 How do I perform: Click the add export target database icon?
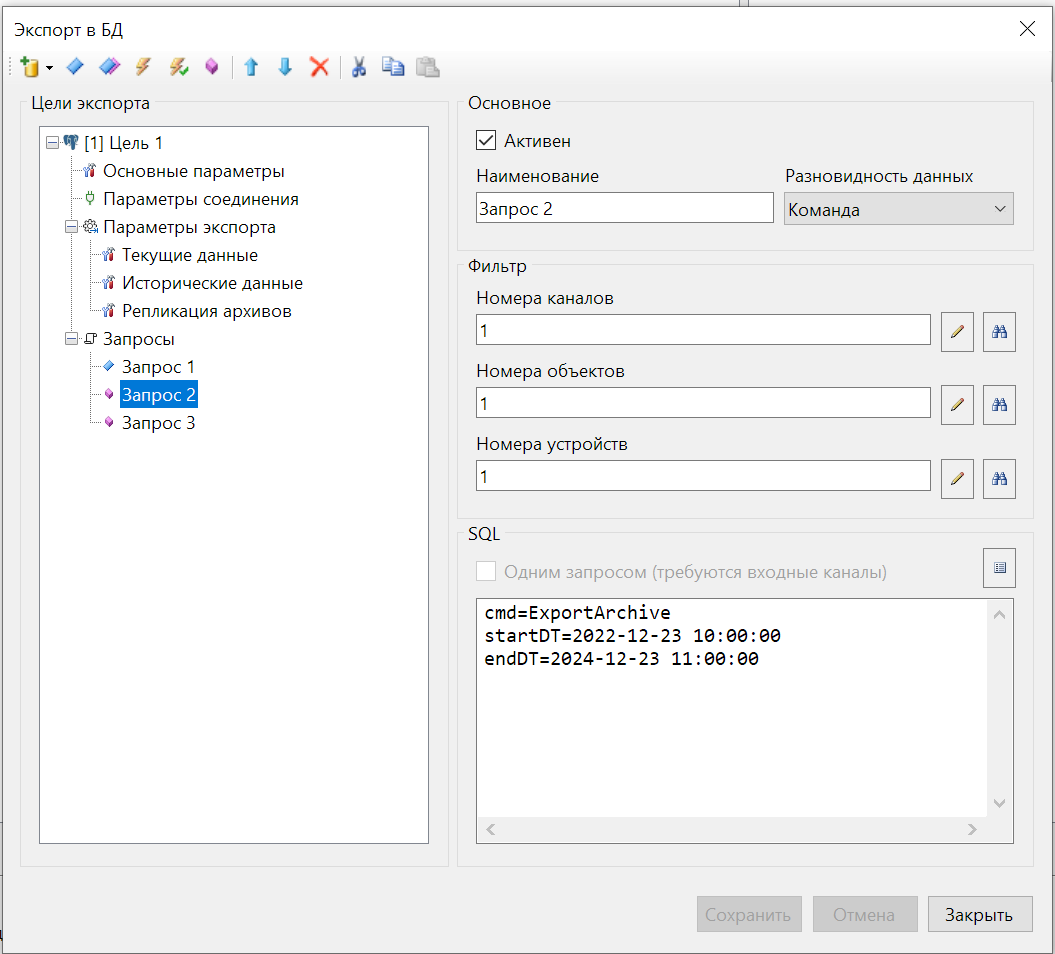(30, 67)
